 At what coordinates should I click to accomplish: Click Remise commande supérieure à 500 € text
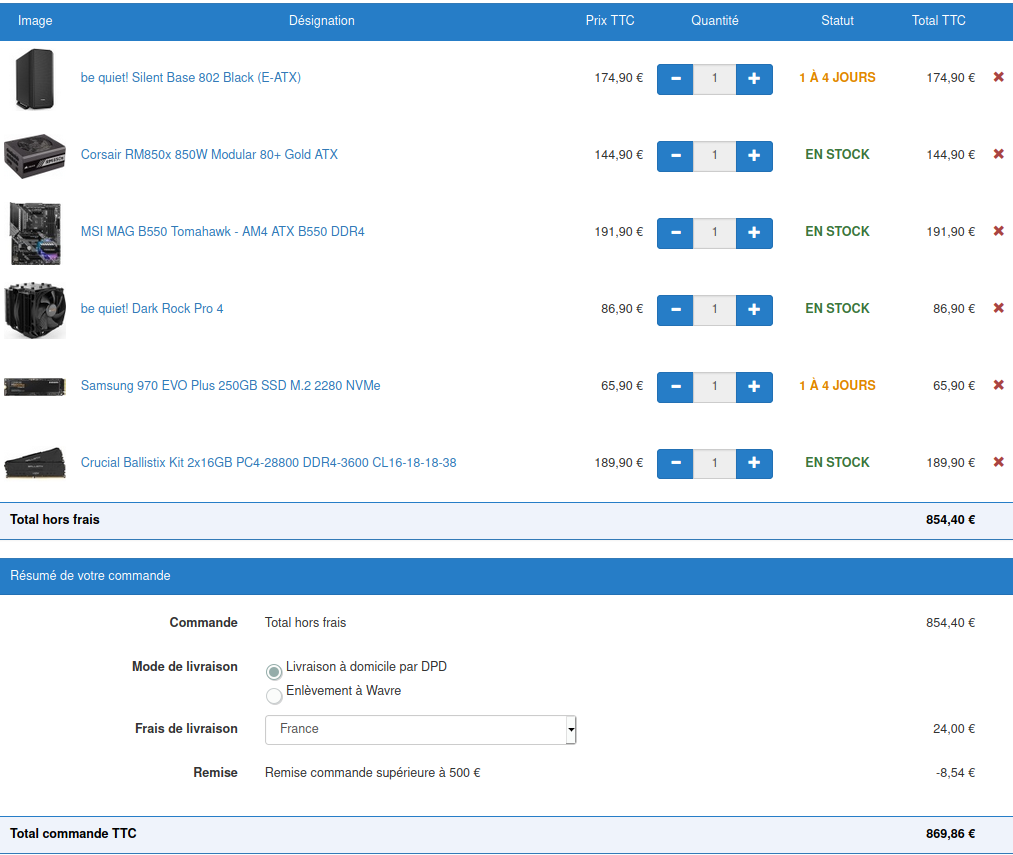tap(373, 773)
